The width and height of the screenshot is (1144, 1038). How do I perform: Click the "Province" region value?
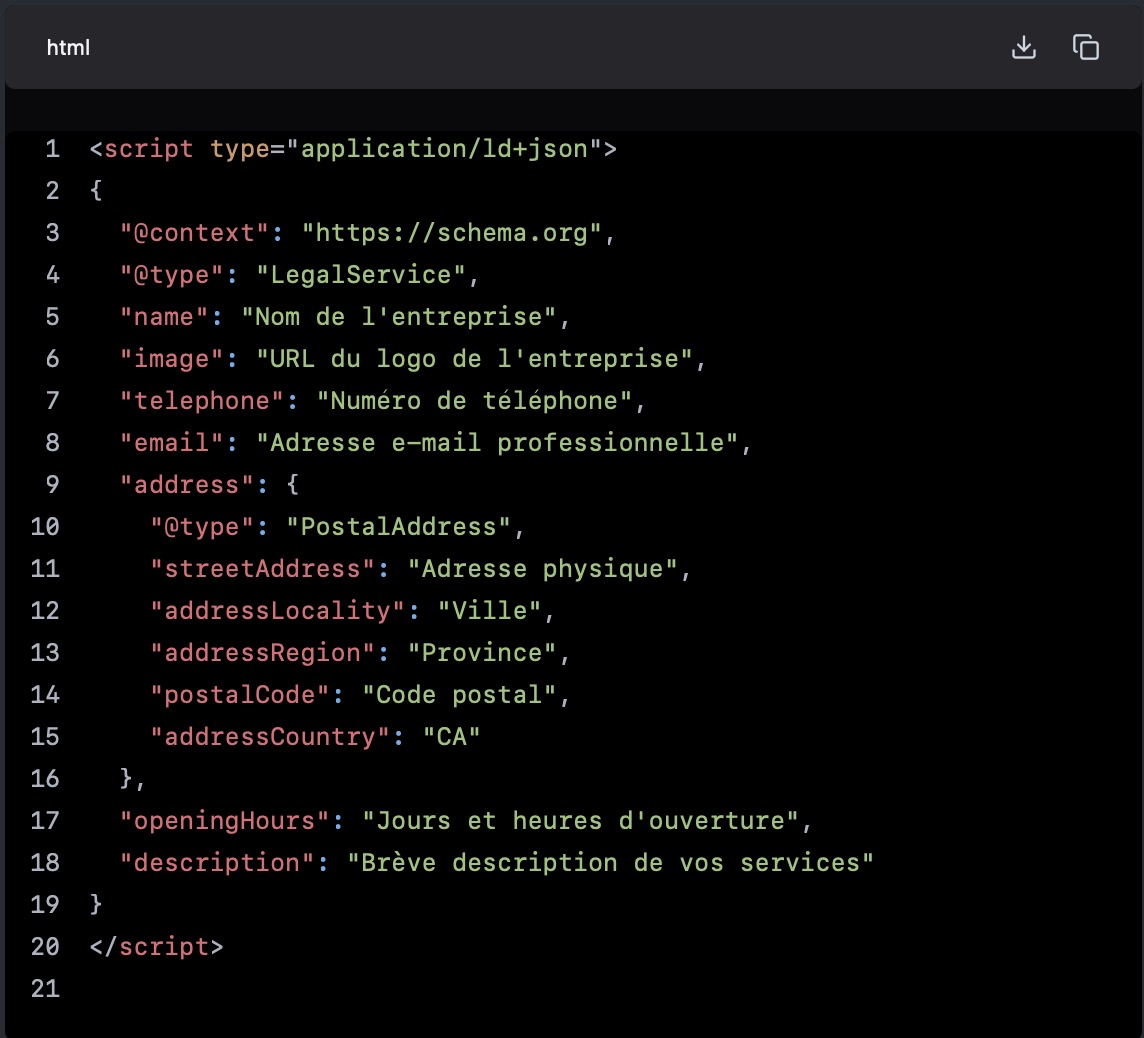click(x=482, y=653)
